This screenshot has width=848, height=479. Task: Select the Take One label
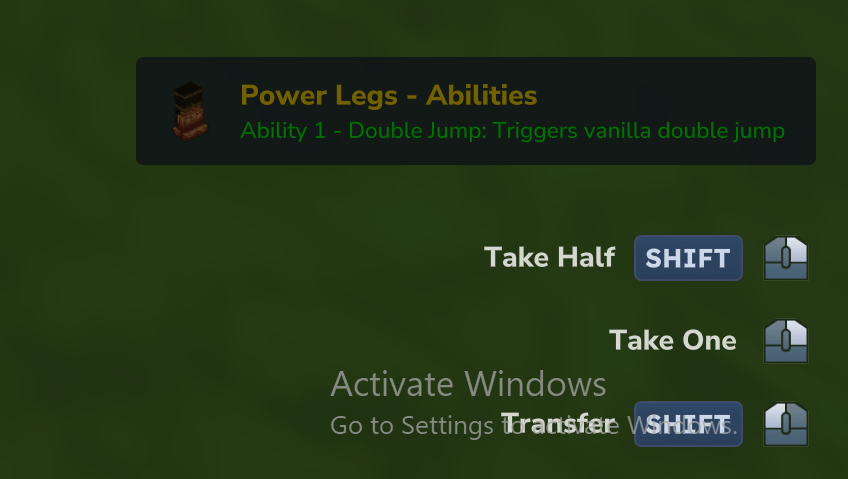click(x=672, y=341)
